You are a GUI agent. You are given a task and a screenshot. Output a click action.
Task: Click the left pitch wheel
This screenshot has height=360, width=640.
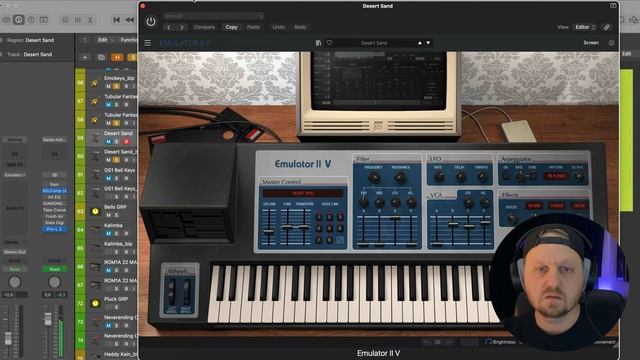click(172, 291)
